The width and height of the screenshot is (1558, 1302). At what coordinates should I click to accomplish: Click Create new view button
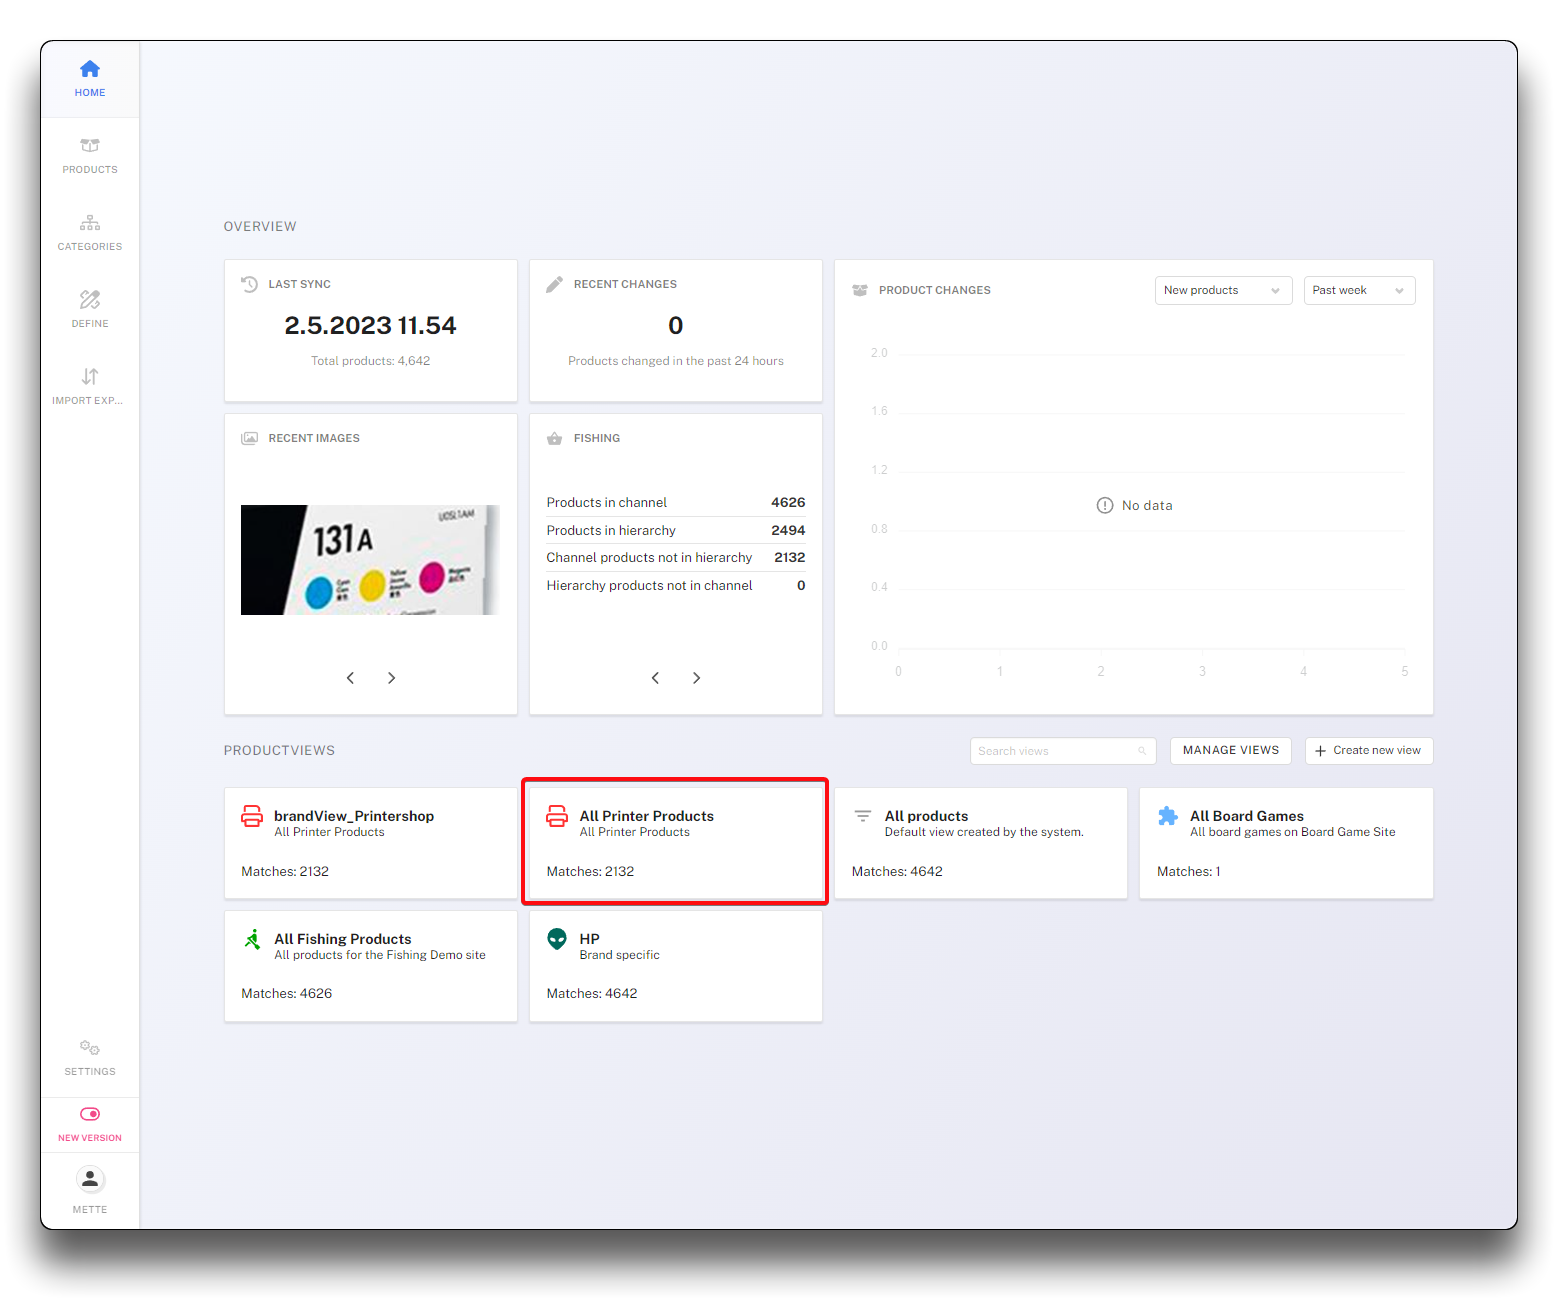point(1368,751)
